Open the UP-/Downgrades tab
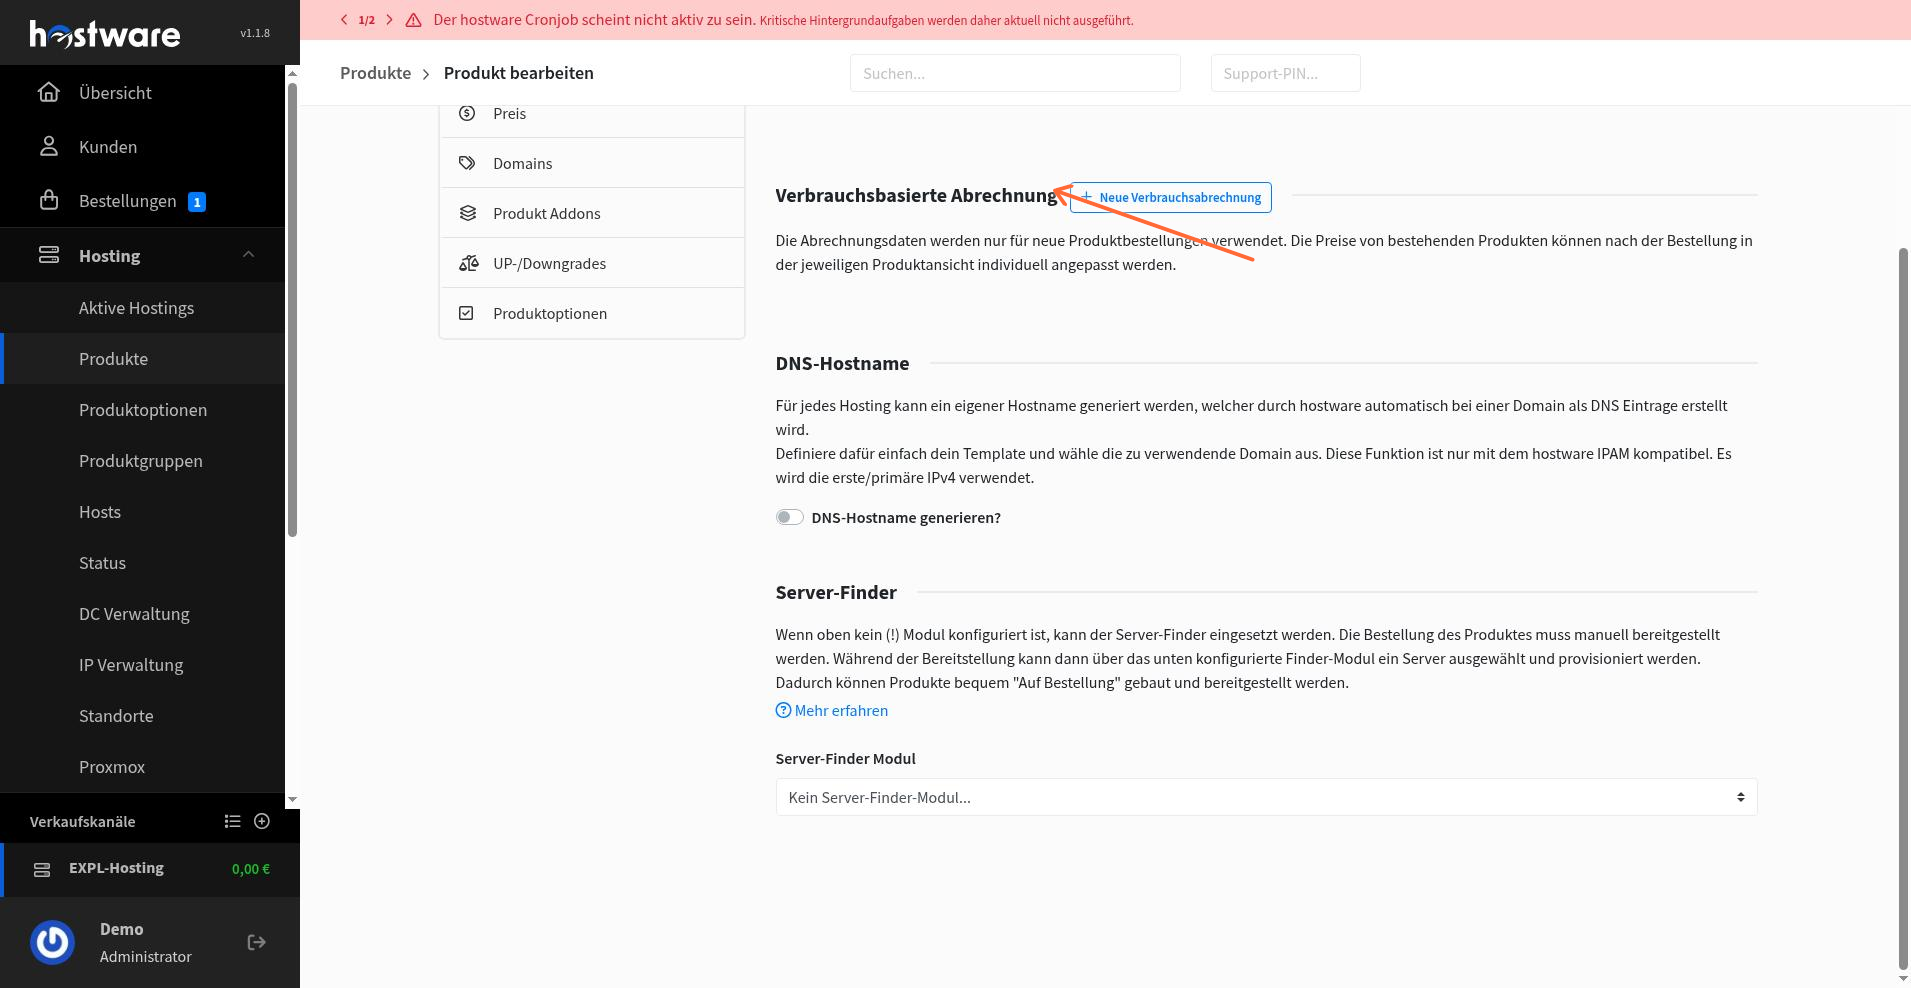The image size is (1911, 988). [592, 263]
